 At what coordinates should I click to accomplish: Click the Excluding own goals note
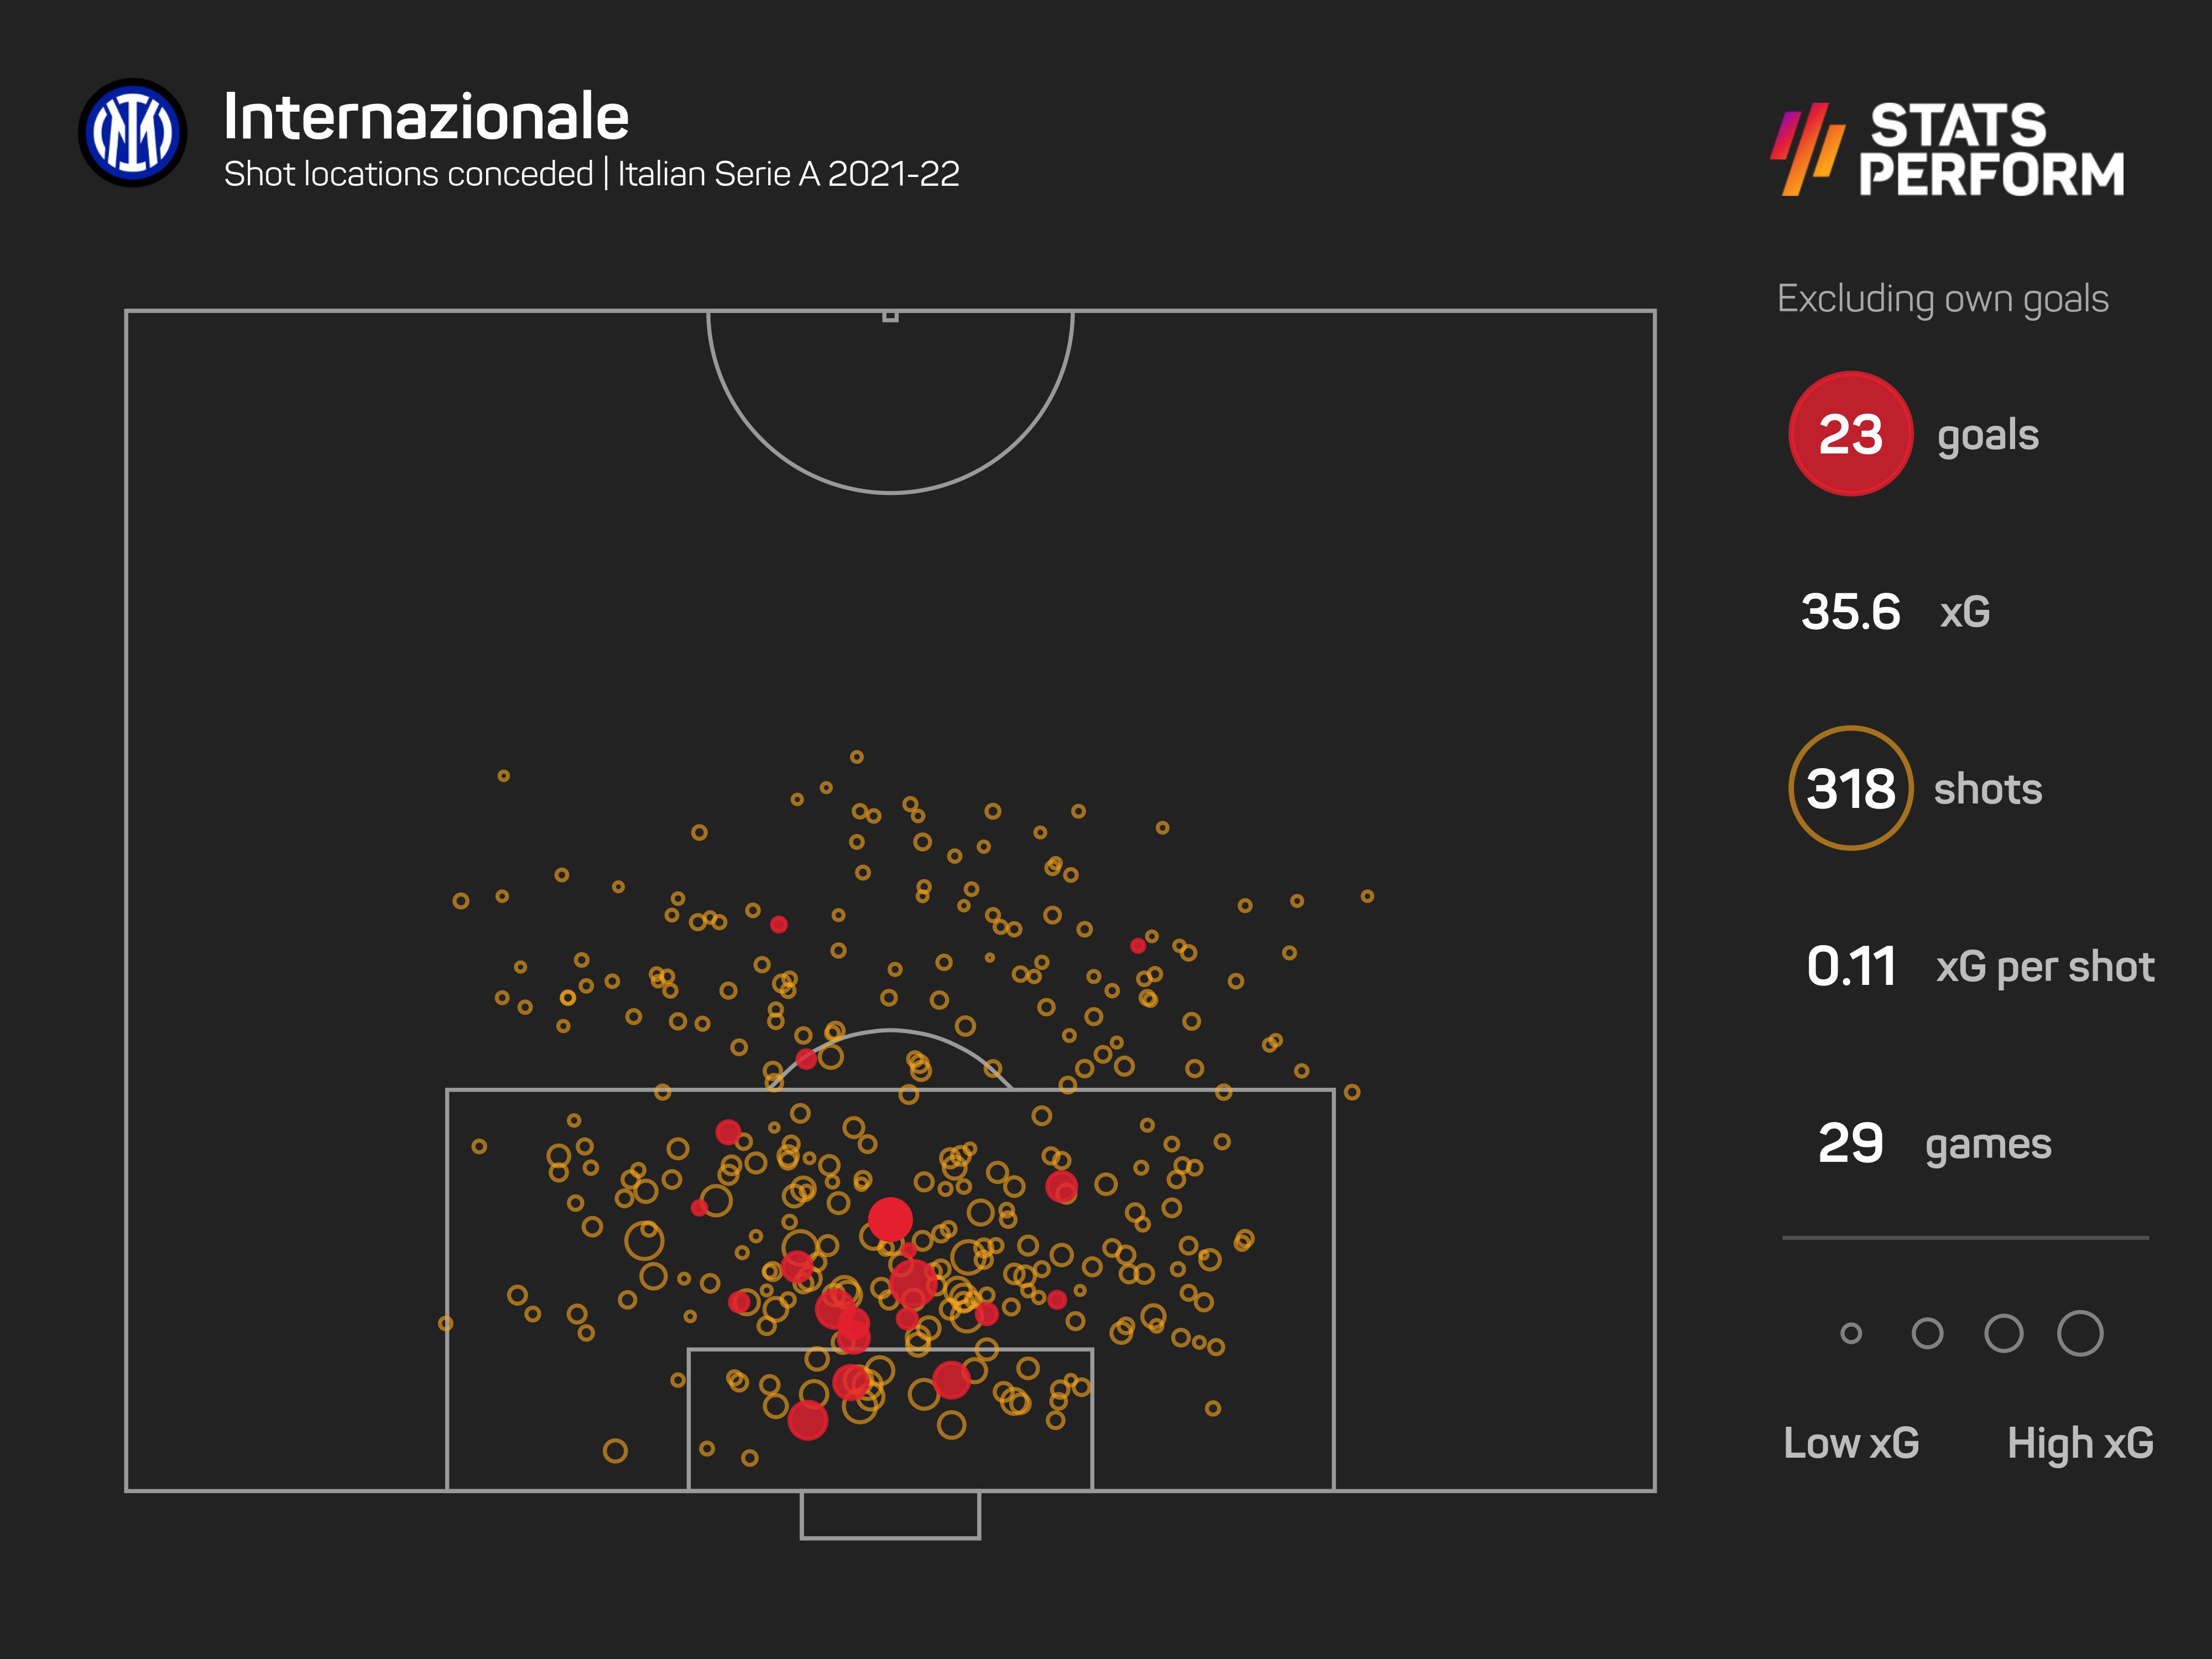pyautogui.click(x=1943, y=299)
